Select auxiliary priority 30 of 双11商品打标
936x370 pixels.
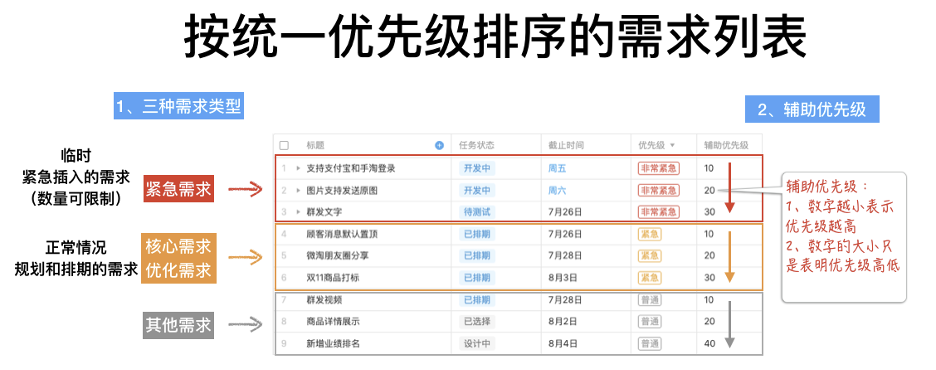pos(709,278)
